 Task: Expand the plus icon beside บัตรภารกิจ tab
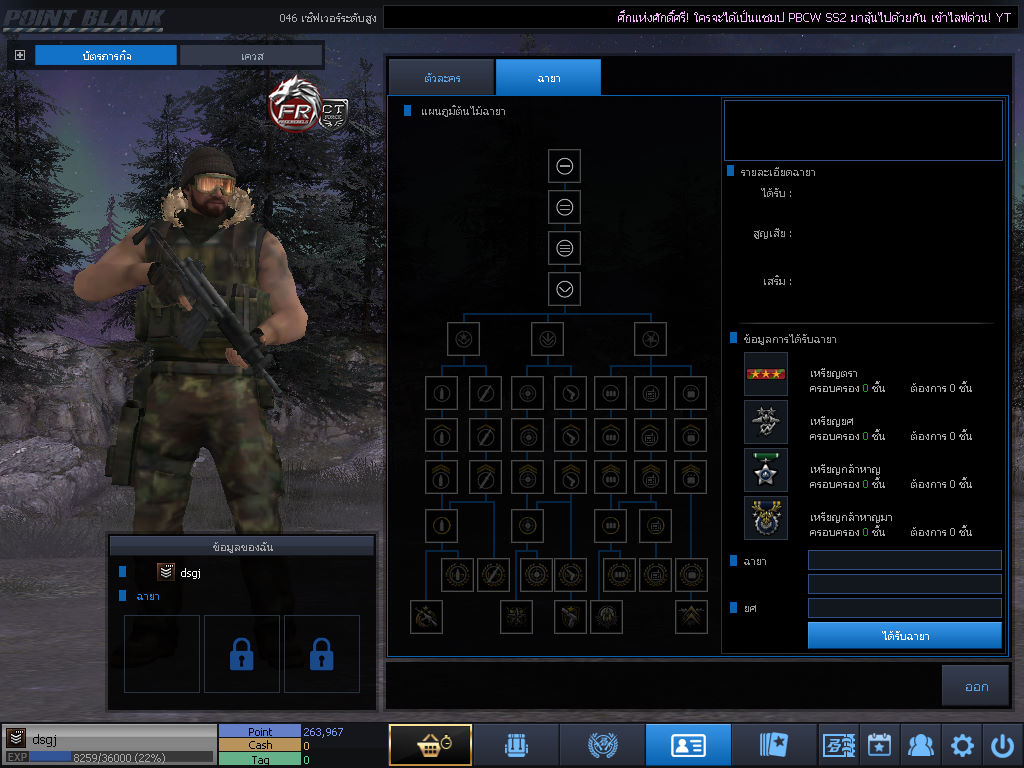(20, 56)
